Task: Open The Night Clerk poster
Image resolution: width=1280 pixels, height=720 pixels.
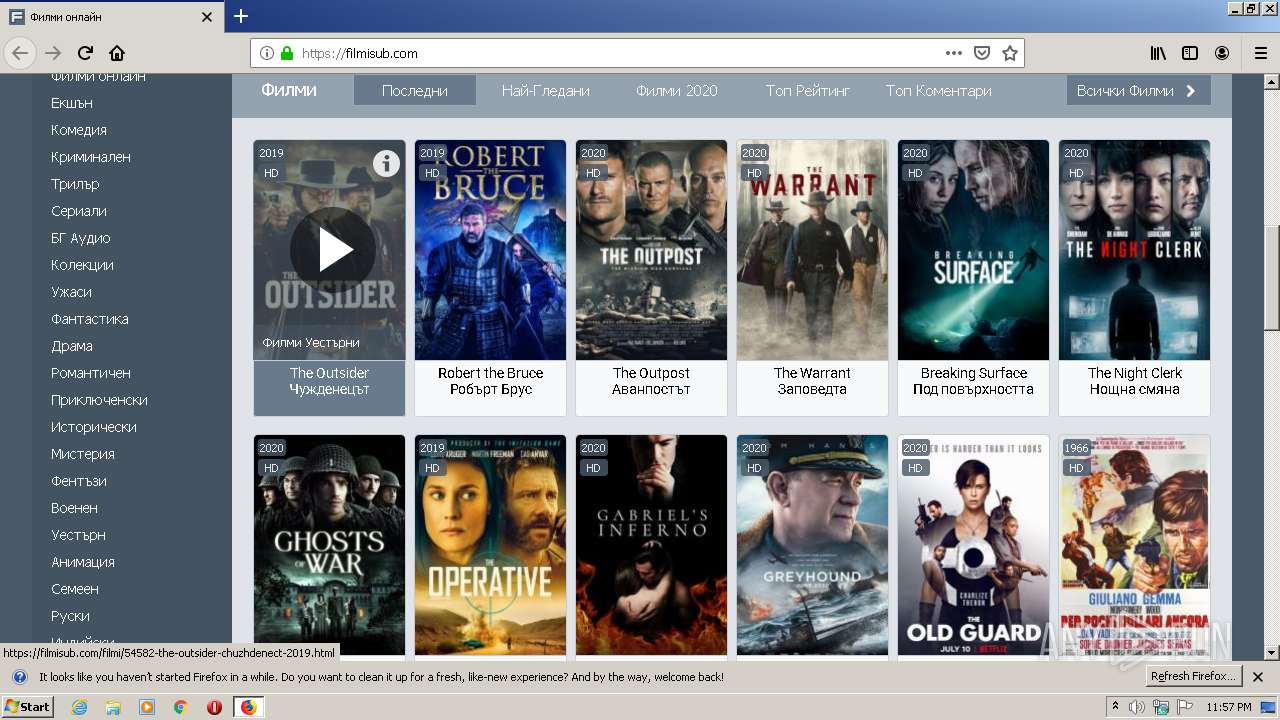Action: pos(1135,250)
